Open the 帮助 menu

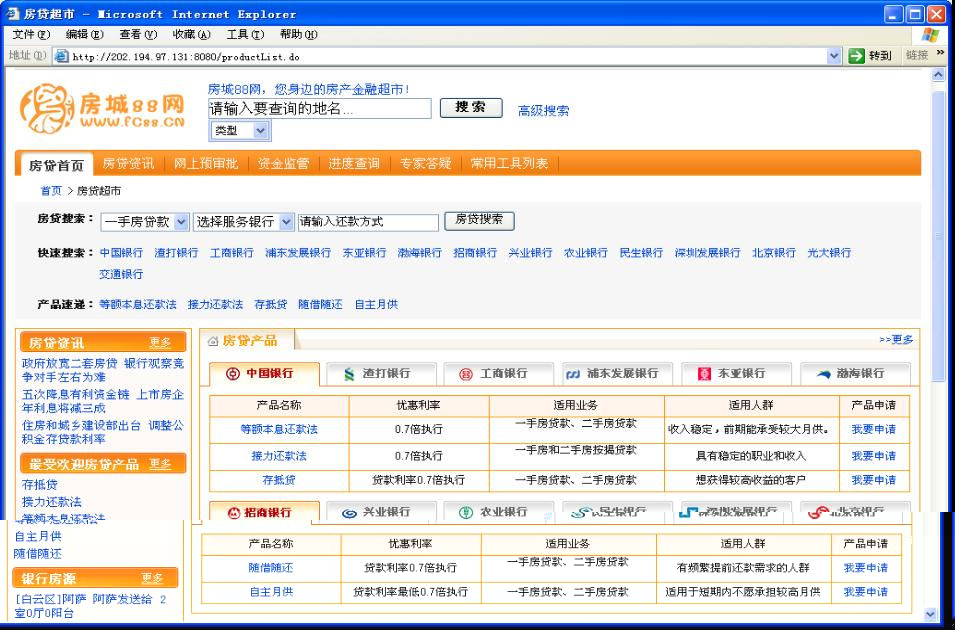pyautogui.click(x=298, y=35)
